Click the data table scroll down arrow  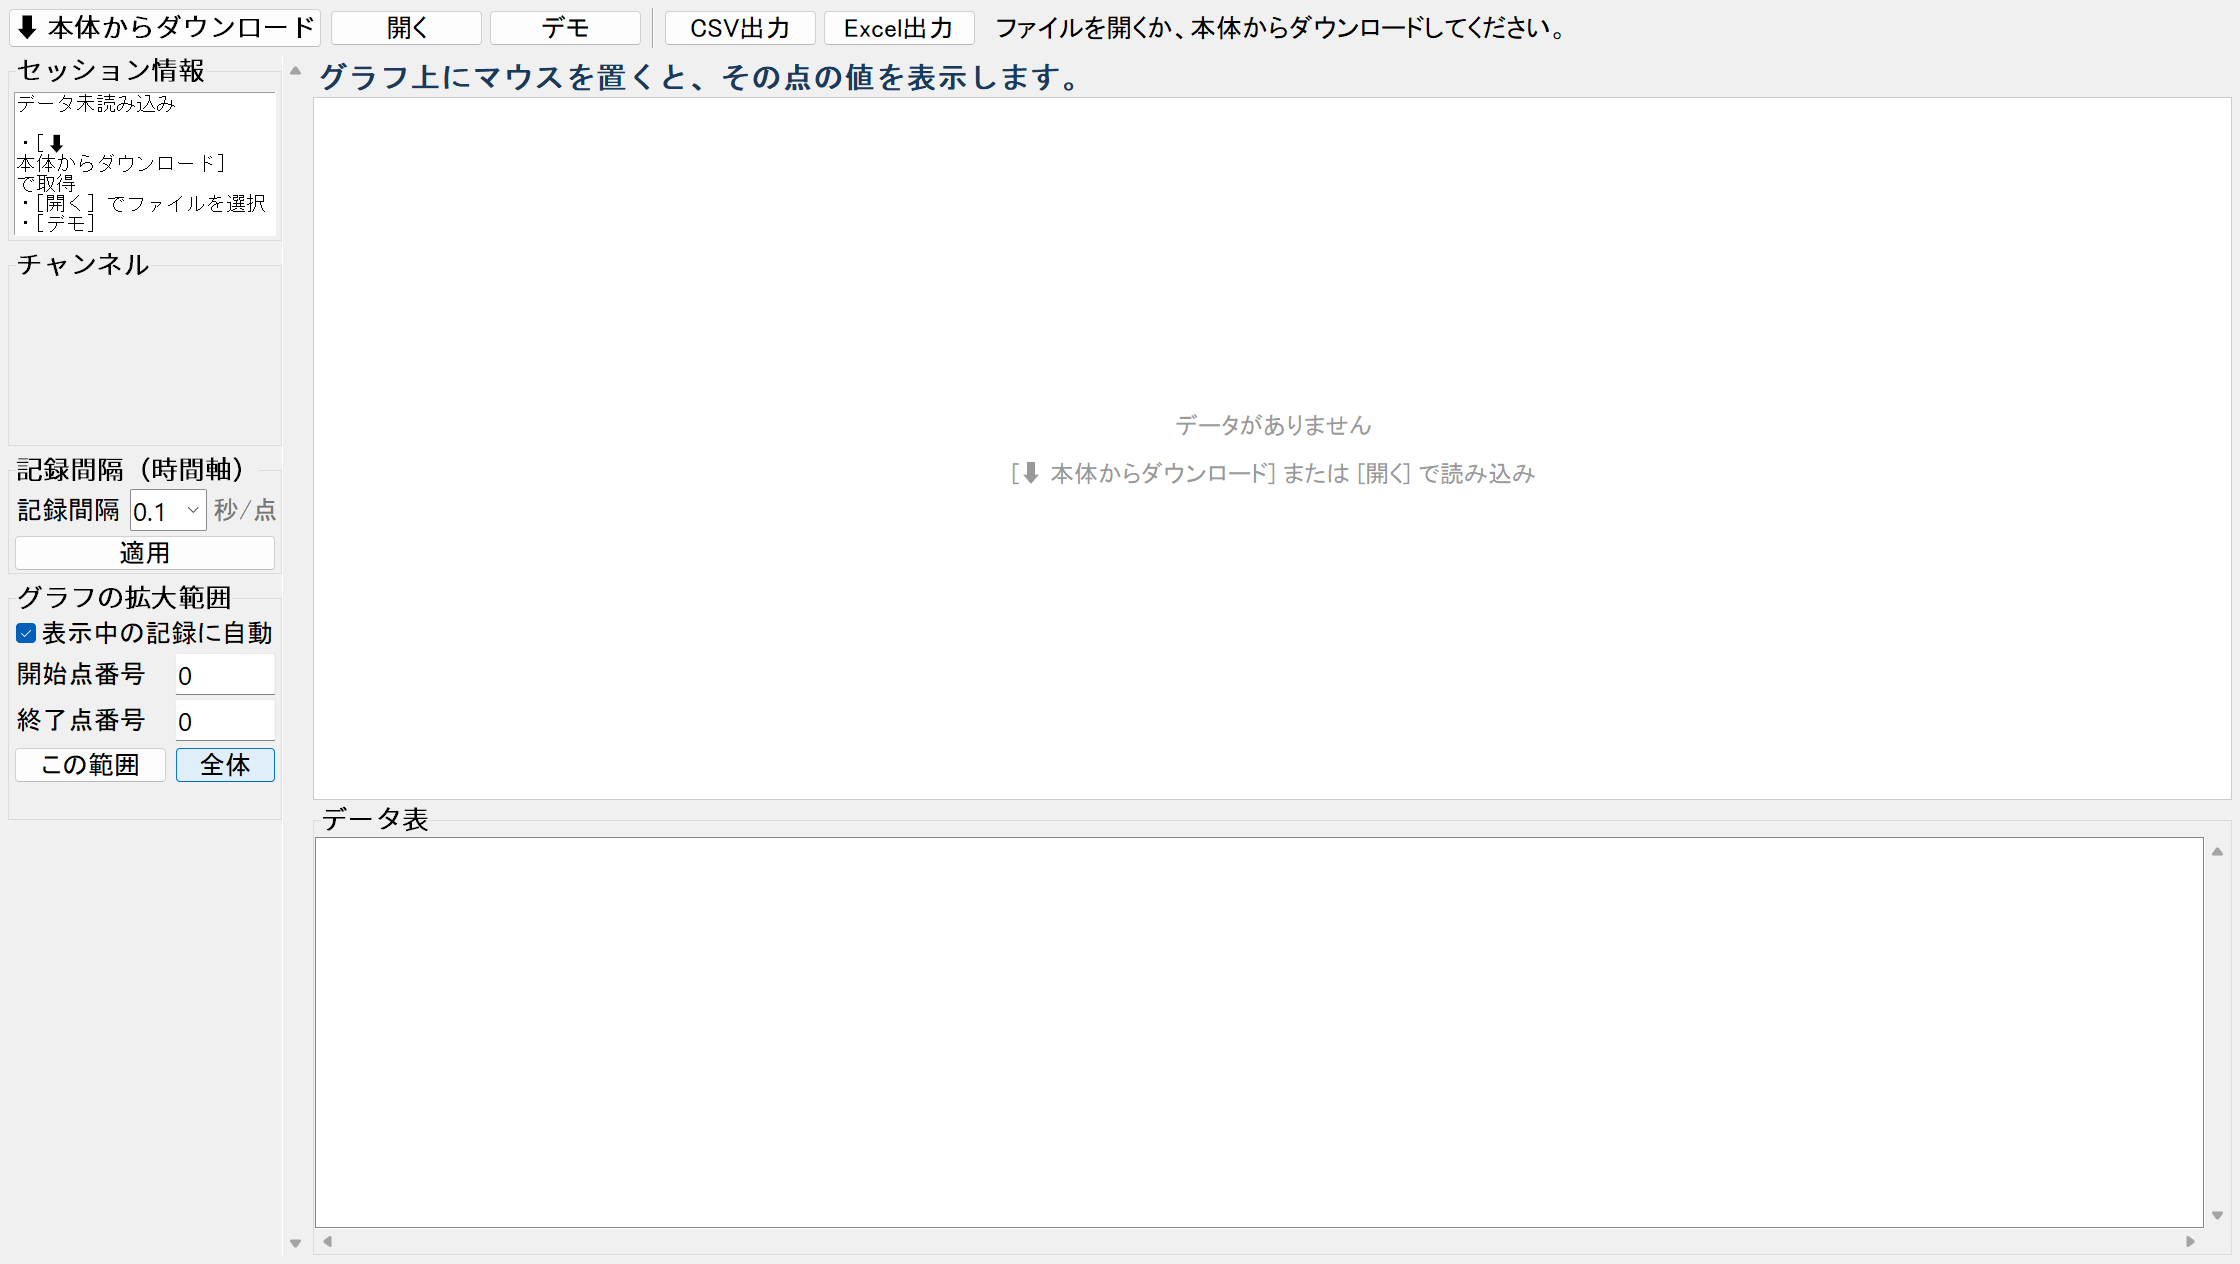click(2217, 1215)
